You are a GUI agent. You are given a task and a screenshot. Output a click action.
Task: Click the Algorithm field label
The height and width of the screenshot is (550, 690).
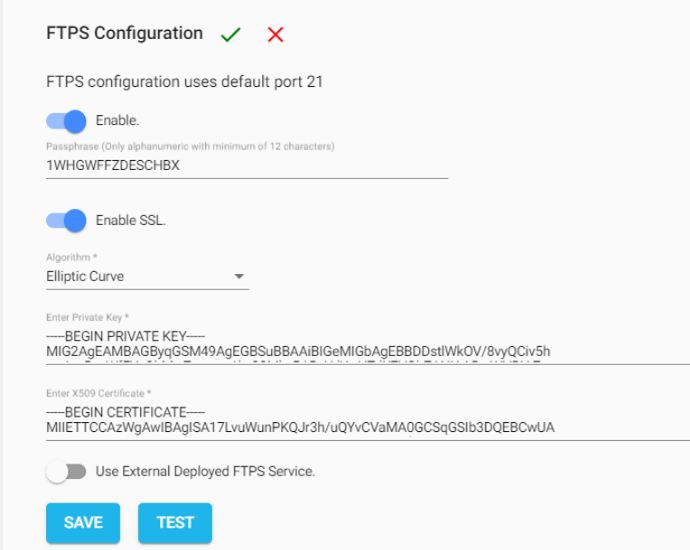point(71,257)
